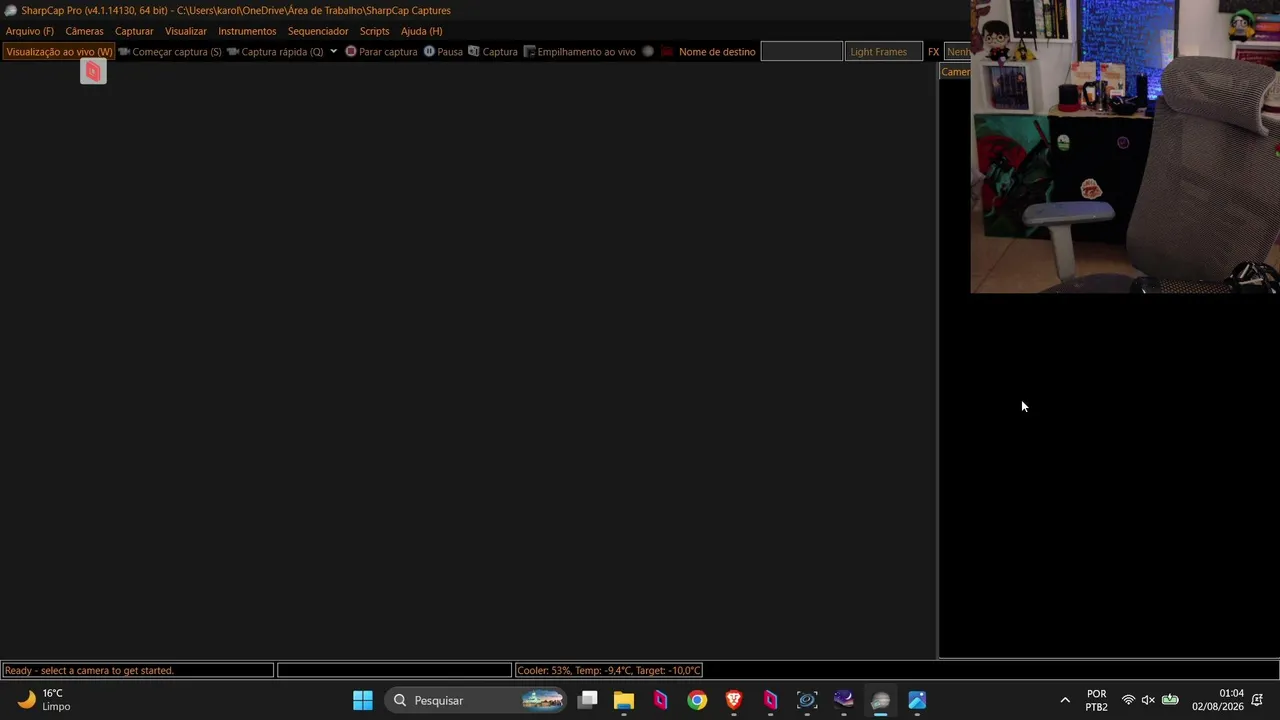The image size is (1280, 720).
Task: Click the FX toolbar label
Action: (x=933, y=52)
